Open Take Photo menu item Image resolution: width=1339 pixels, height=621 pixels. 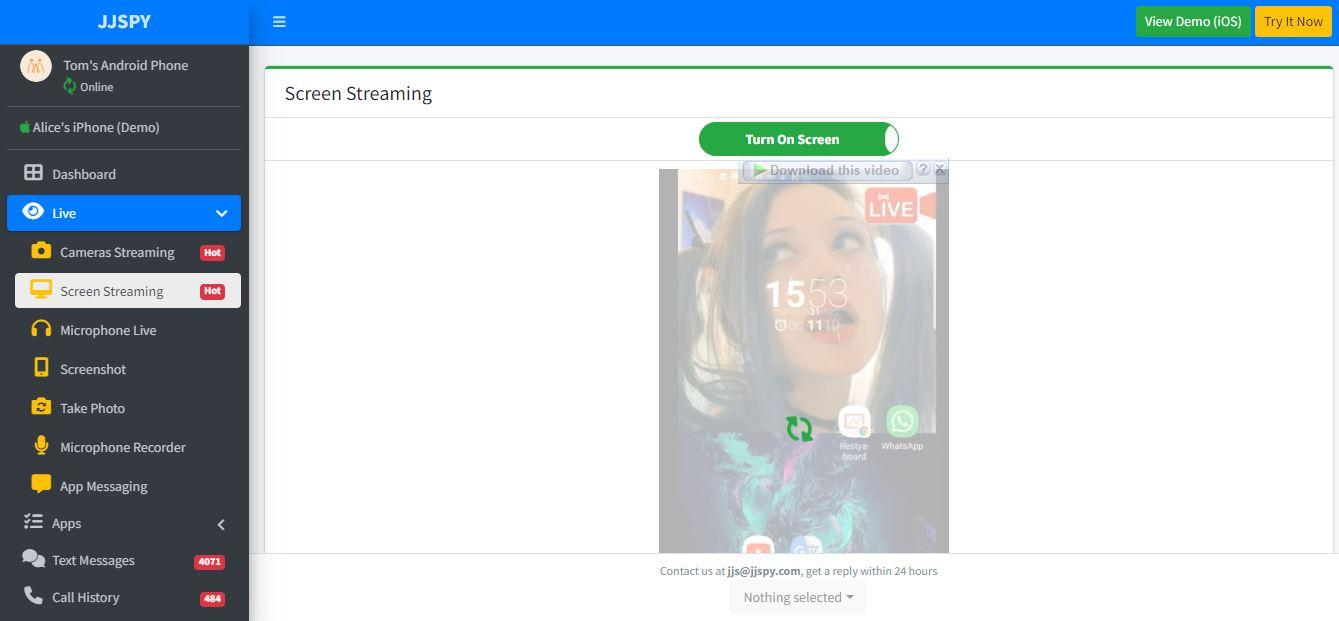point(128,408)
